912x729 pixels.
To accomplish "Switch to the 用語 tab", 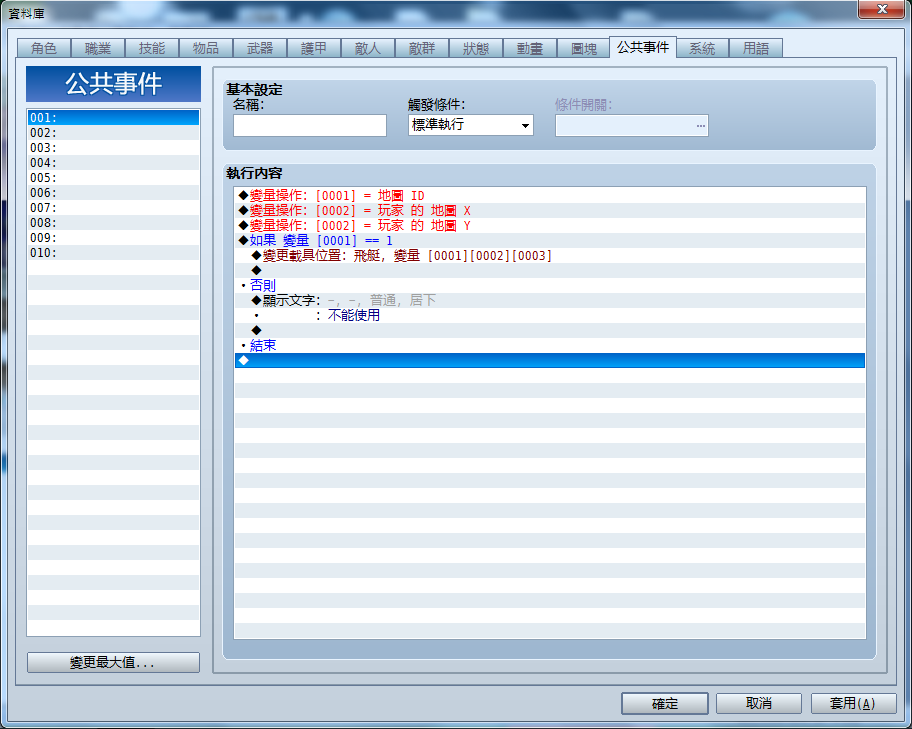I will point(756,48).
